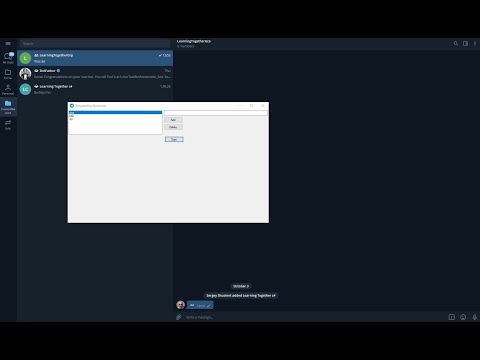Maximize the small dialog window

click(251, 105)
